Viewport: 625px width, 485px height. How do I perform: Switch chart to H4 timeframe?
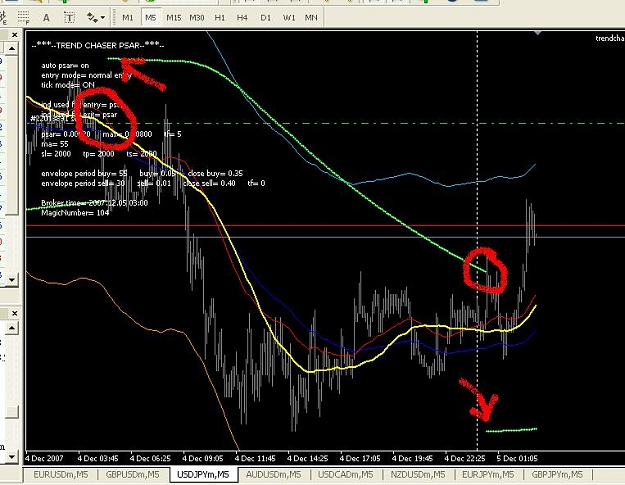(x=242, y=18)
